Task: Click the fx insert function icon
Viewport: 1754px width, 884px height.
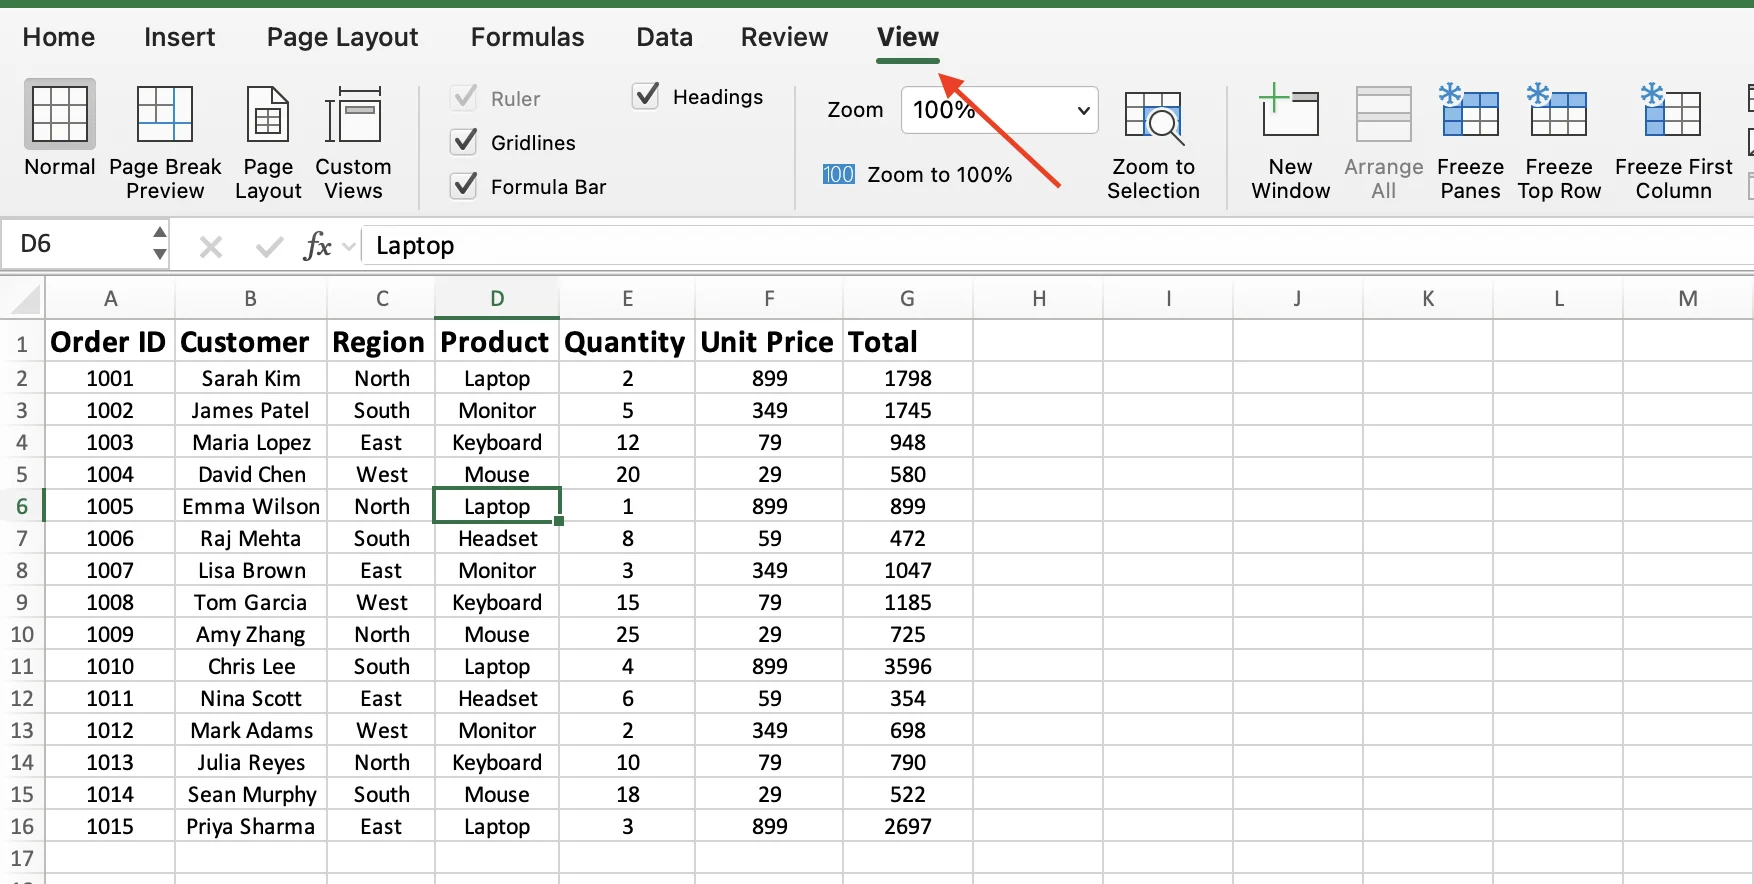Action: coord(317,245)
